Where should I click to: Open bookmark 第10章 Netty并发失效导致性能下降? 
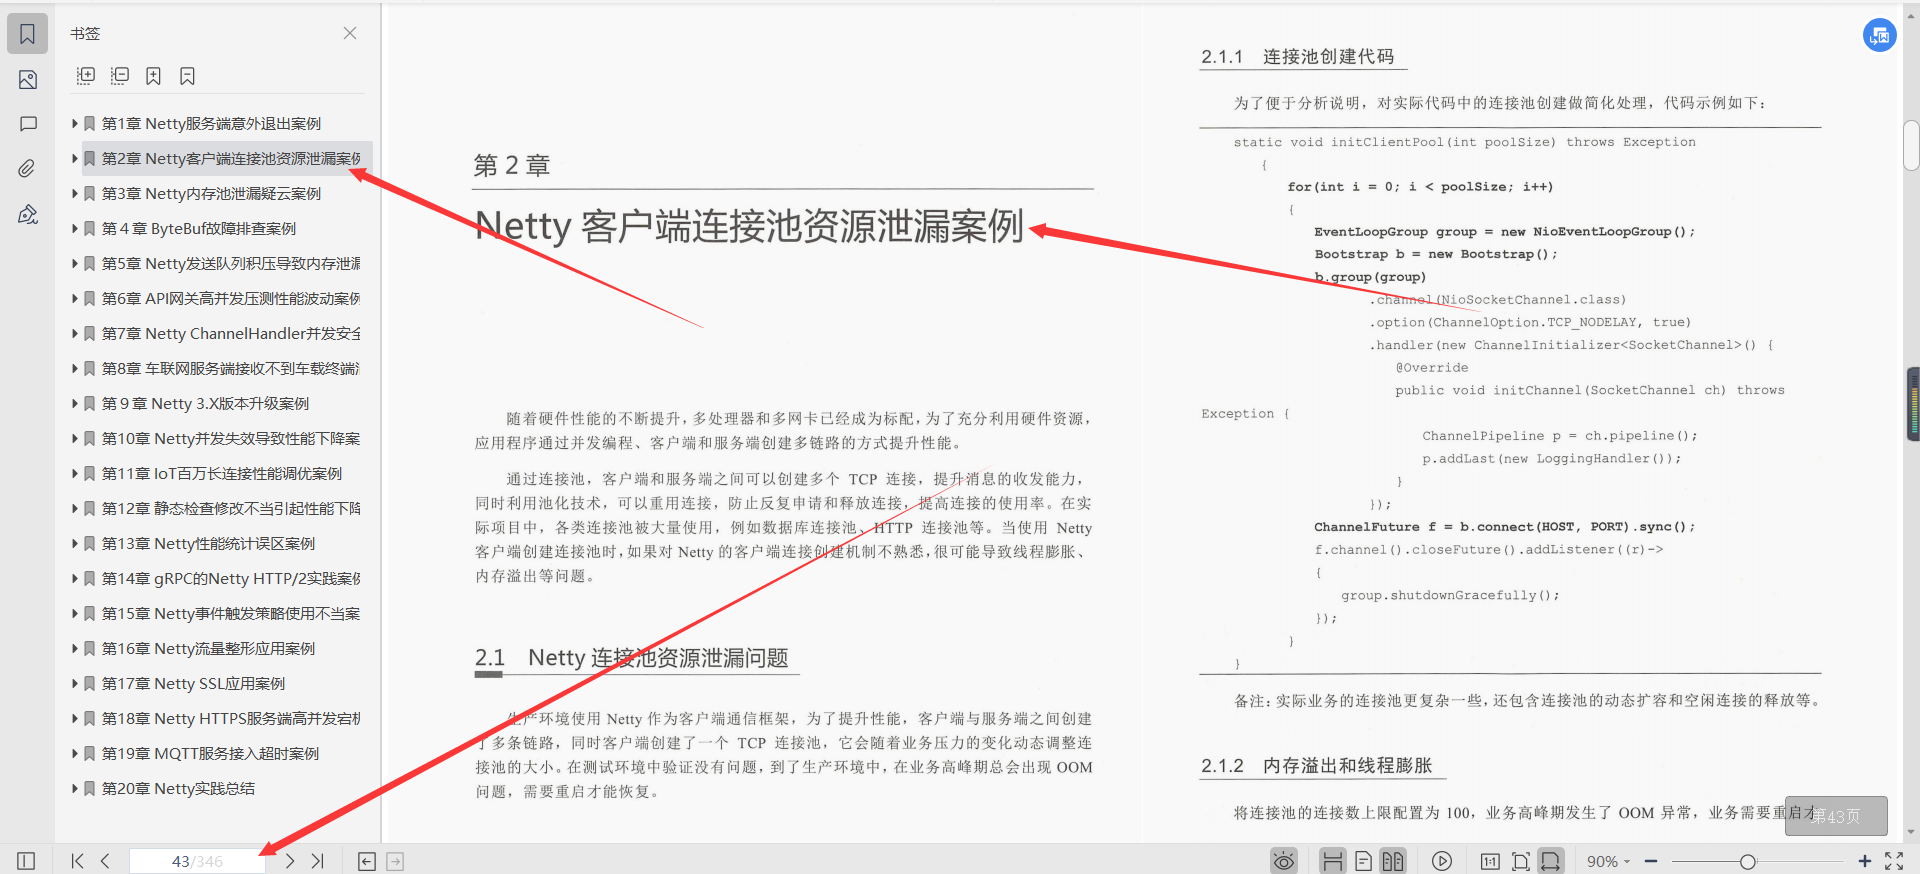(230, 439)
